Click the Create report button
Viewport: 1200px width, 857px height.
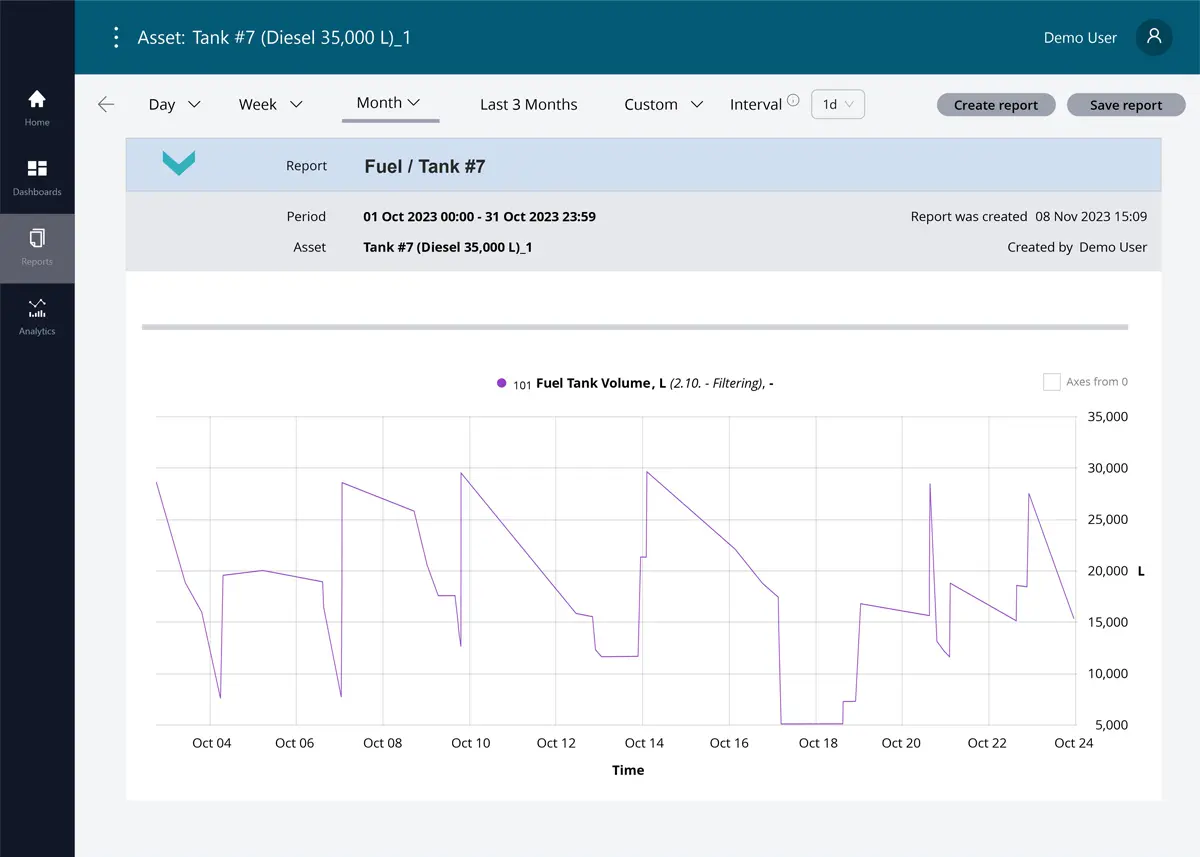click(995, 105)
